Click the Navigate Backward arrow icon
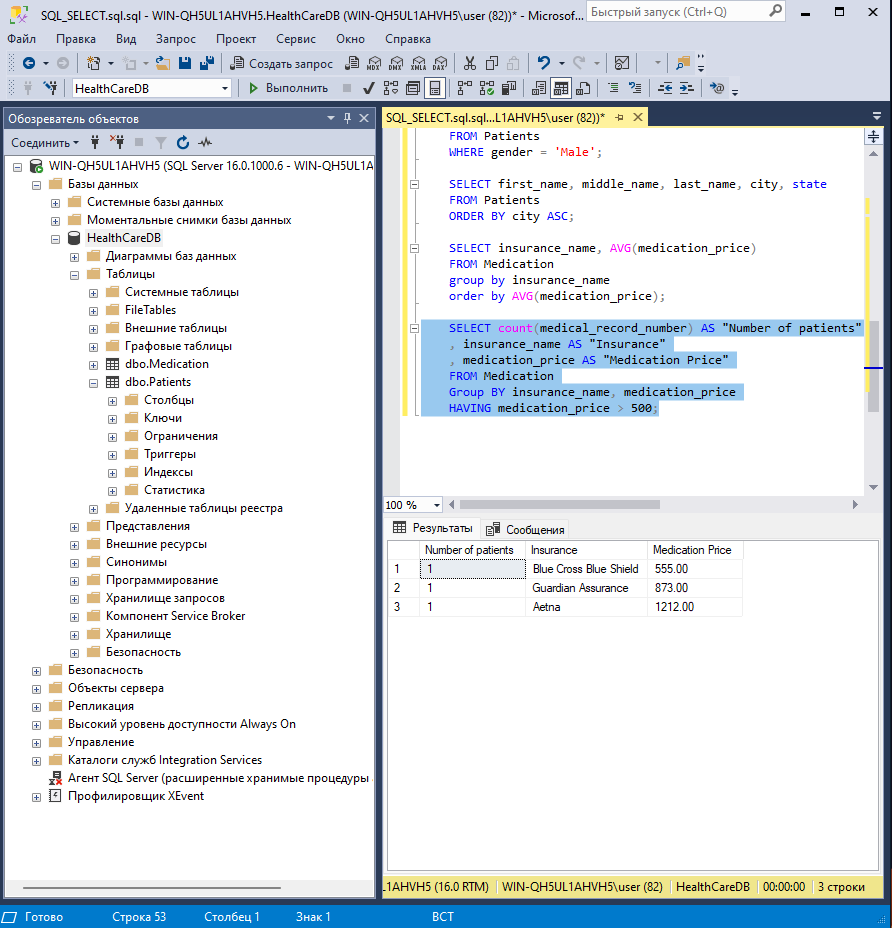The height and width of the screenshot is (928, 892). tap(28, 63)
